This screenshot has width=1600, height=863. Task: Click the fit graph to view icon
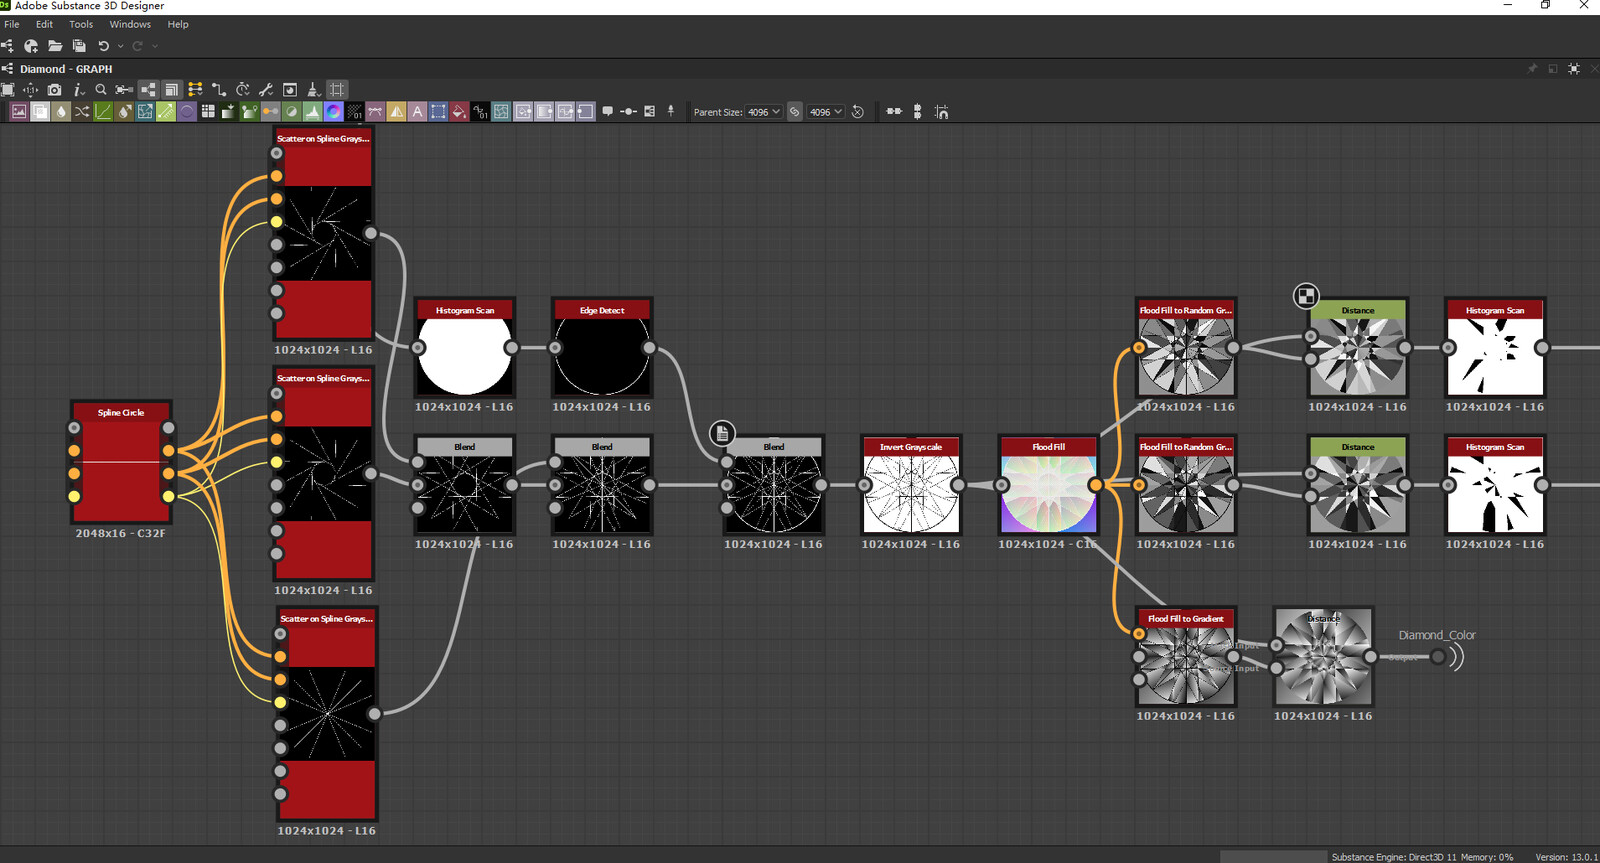[8, 90]
